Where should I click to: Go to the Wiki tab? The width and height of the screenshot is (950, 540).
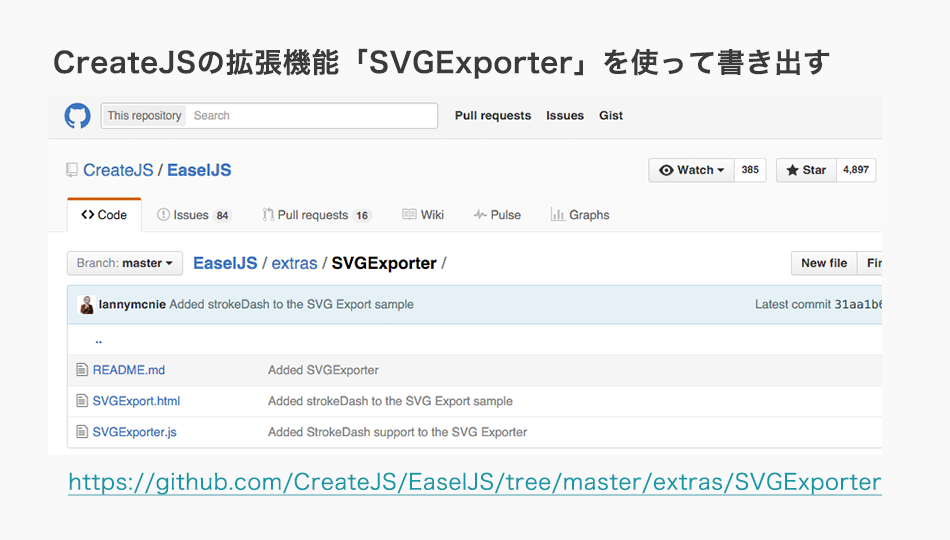423,215
